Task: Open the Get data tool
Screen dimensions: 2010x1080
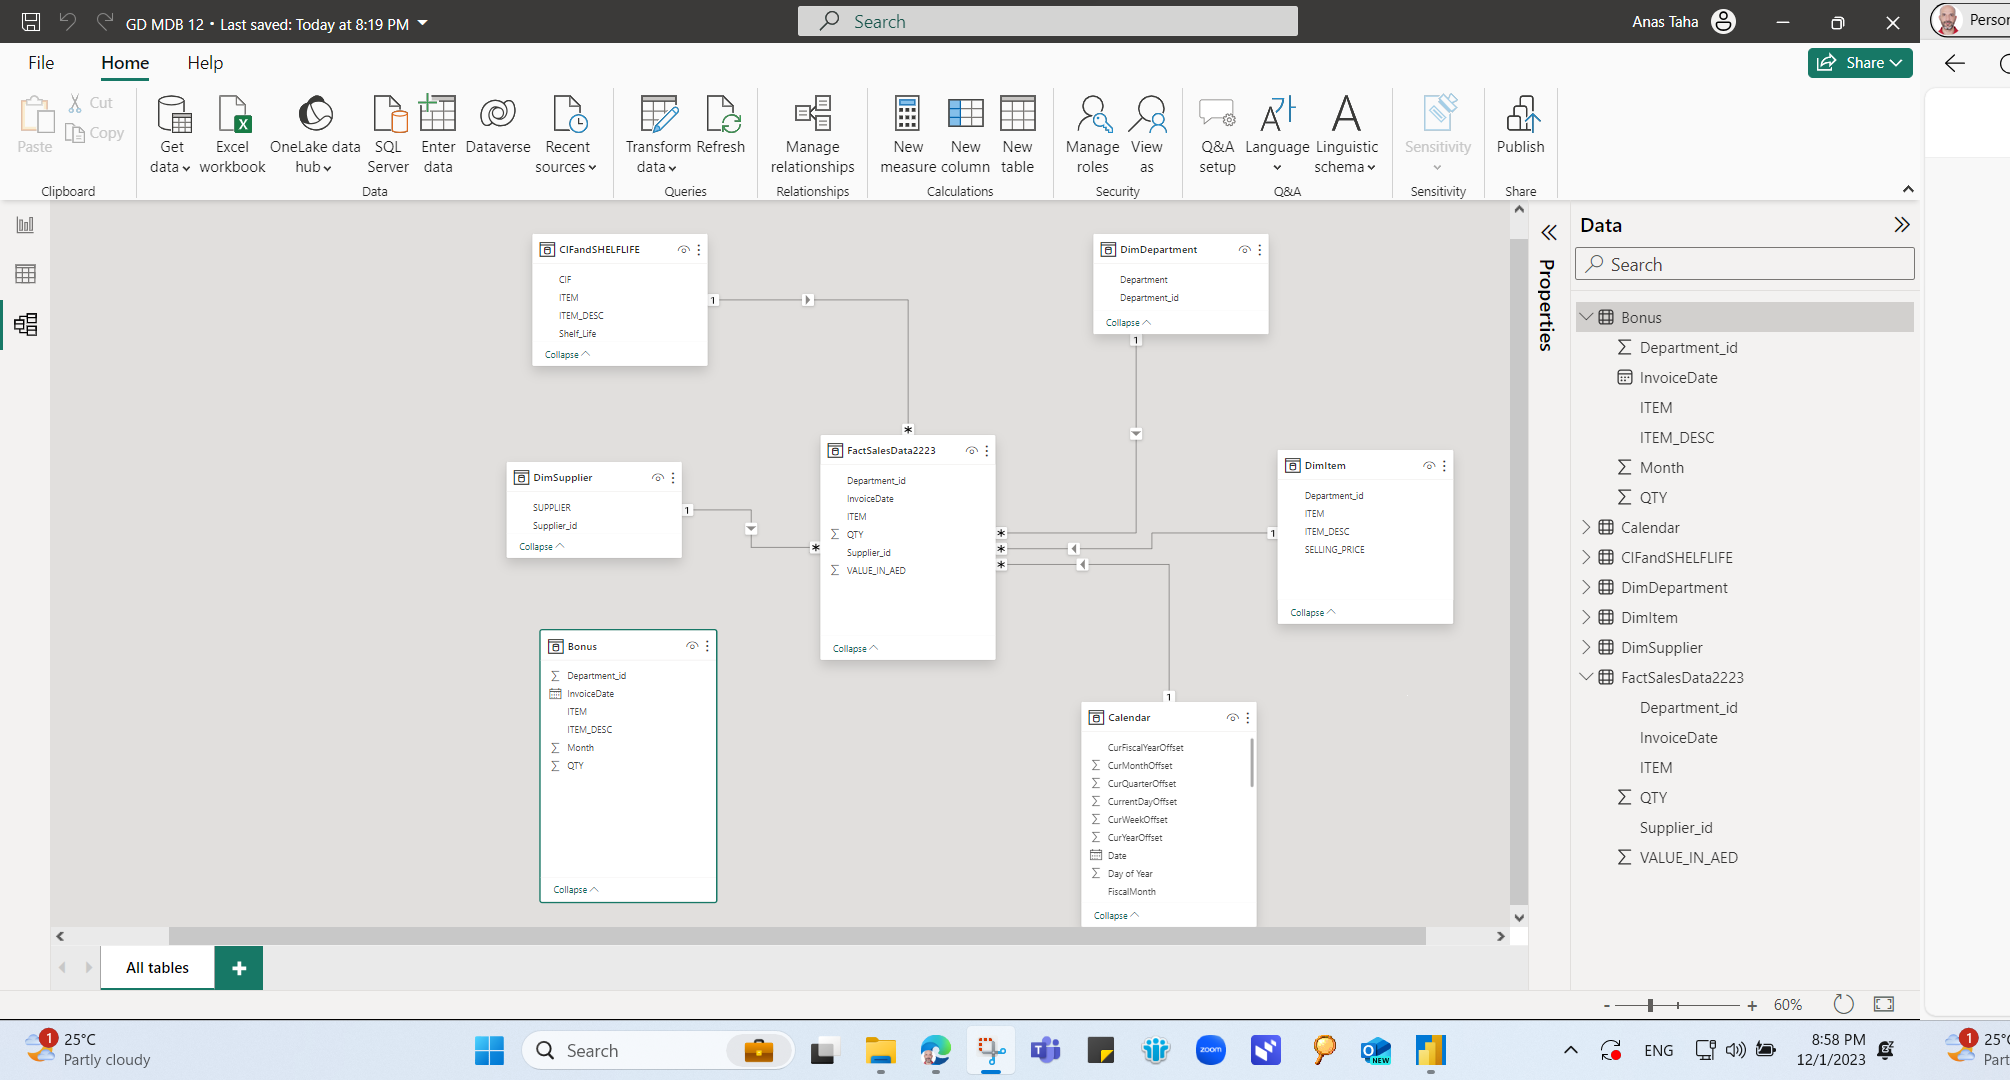Action: click(171, 134)
